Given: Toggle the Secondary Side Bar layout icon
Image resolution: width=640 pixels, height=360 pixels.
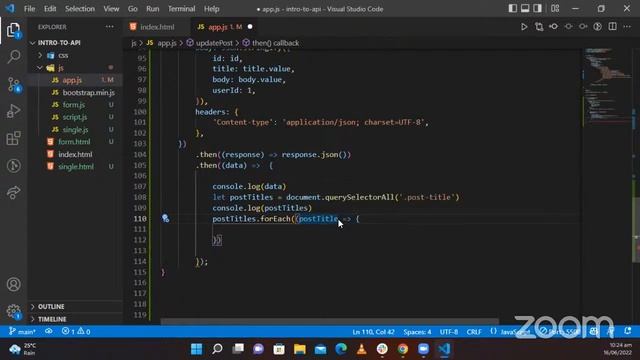Looking at the screenshot, I should 538,9.
